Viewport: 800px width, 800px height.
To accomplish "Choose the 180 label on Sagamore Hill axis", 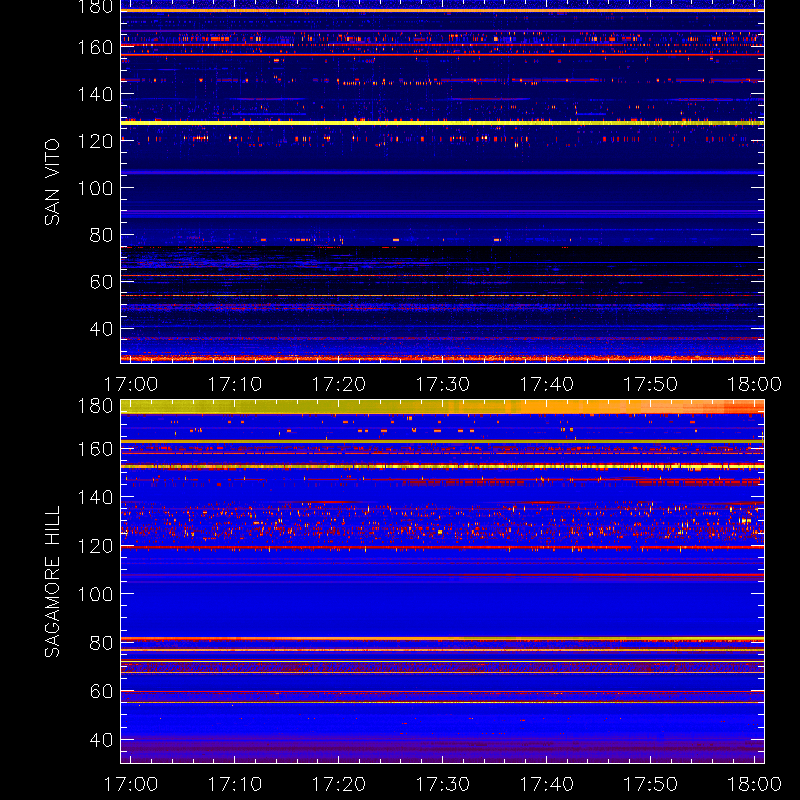I will coord(95,406).
